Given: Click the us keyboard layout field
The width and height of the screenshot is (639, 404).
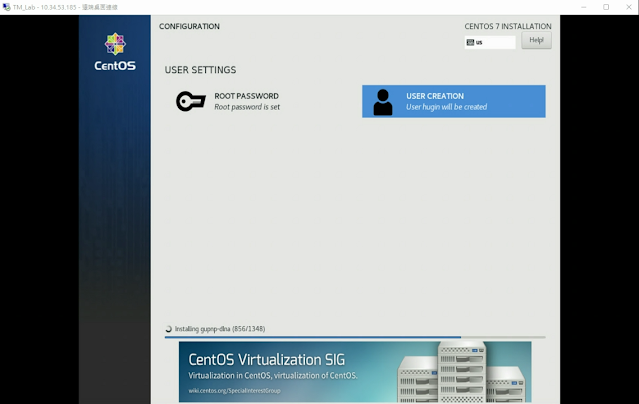Looking at the screenshot, I should tap(490, 42).
